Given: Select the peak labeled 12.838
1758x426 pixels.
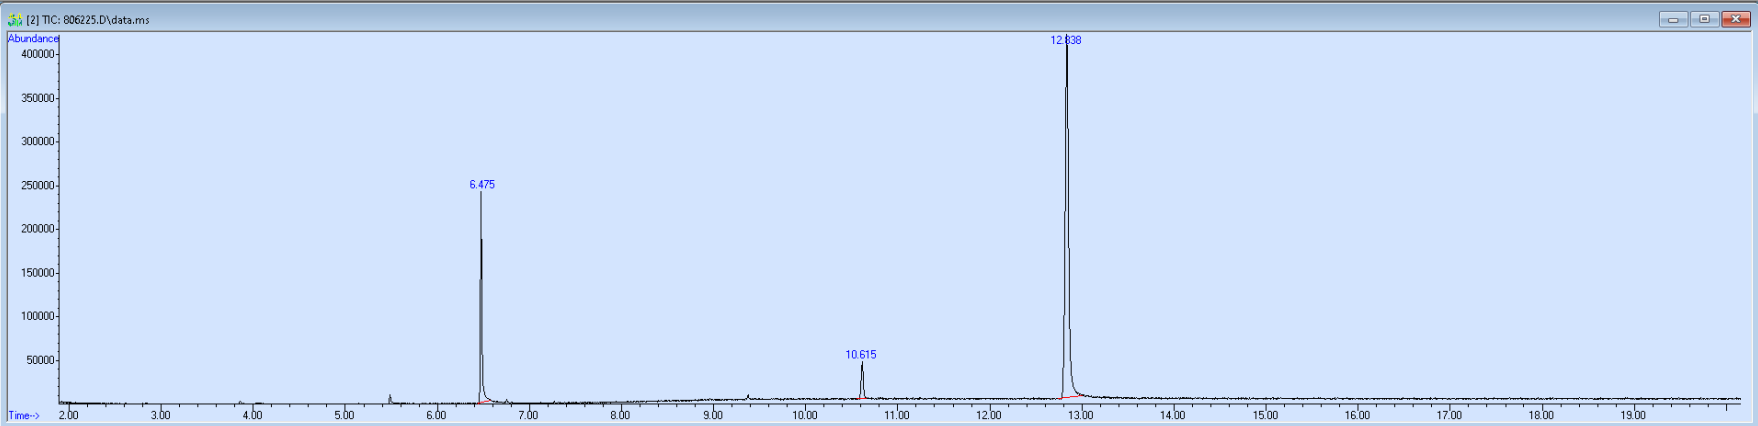Looking at the screenshot, I should pyautogui.click(x=1066, y=40).
